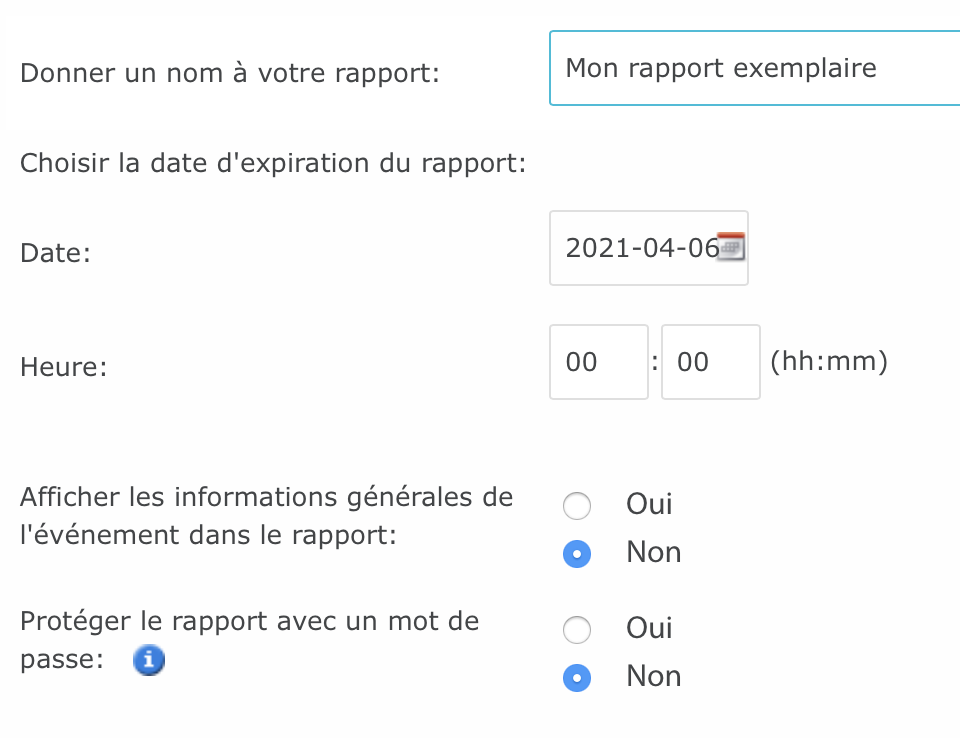The height and width of the screenshot is (738, 960).
Task: Click the '(hh:mm)' format hint
Action: [829, 361]
